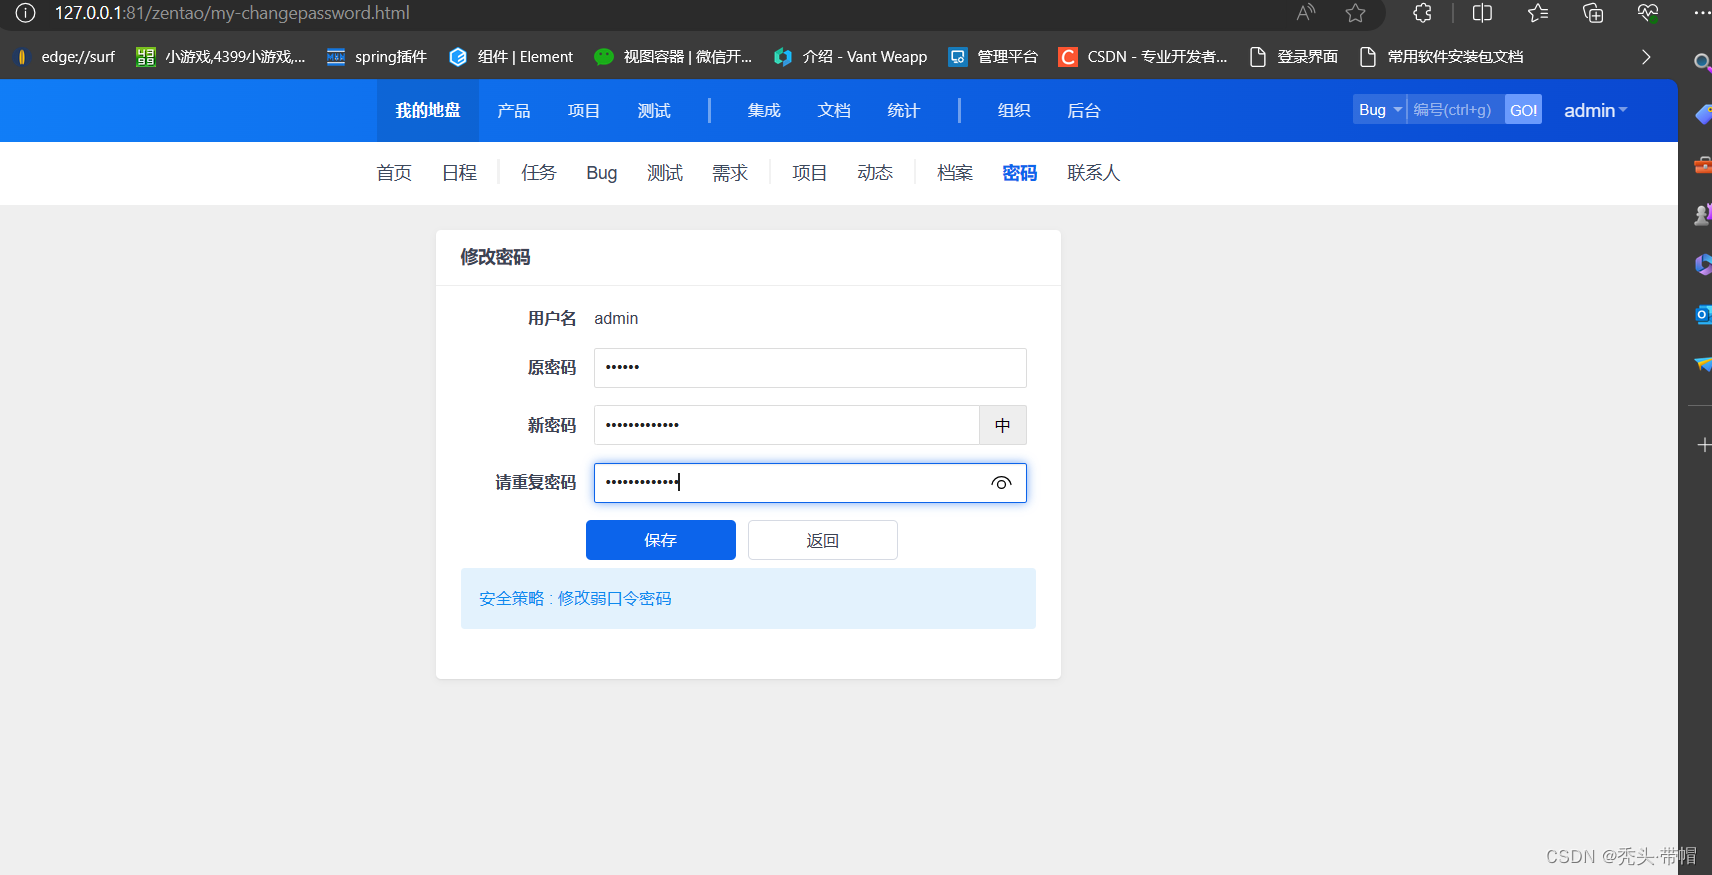Open the favorites list icon

coord(1538,13)
